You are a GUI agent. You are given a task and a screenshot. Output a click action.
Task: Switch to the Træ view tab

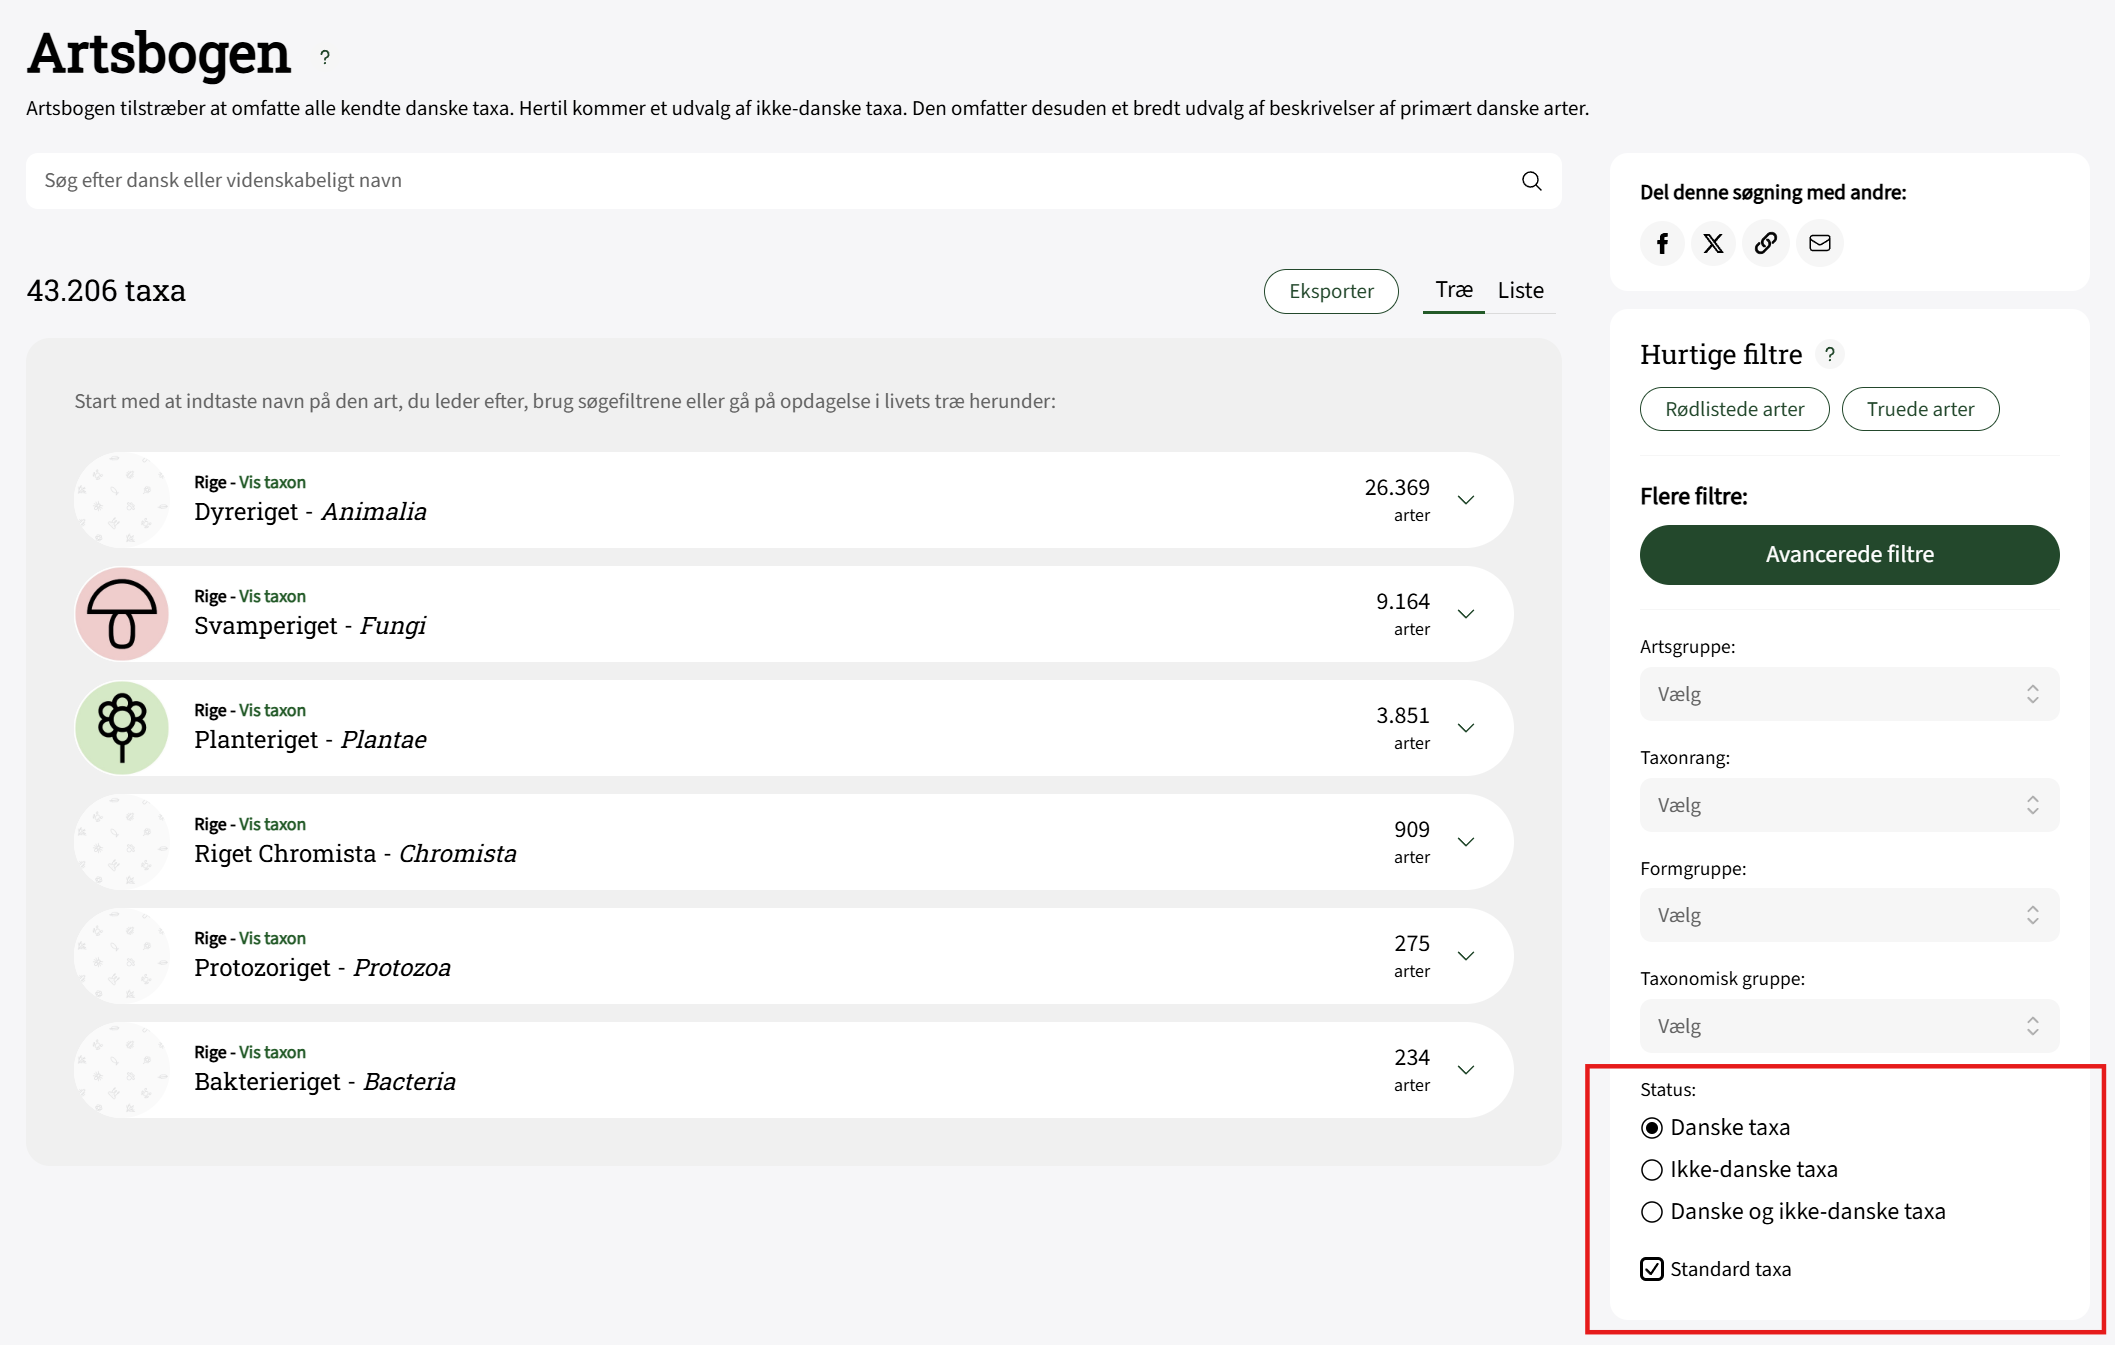[x=1454, y=290]
